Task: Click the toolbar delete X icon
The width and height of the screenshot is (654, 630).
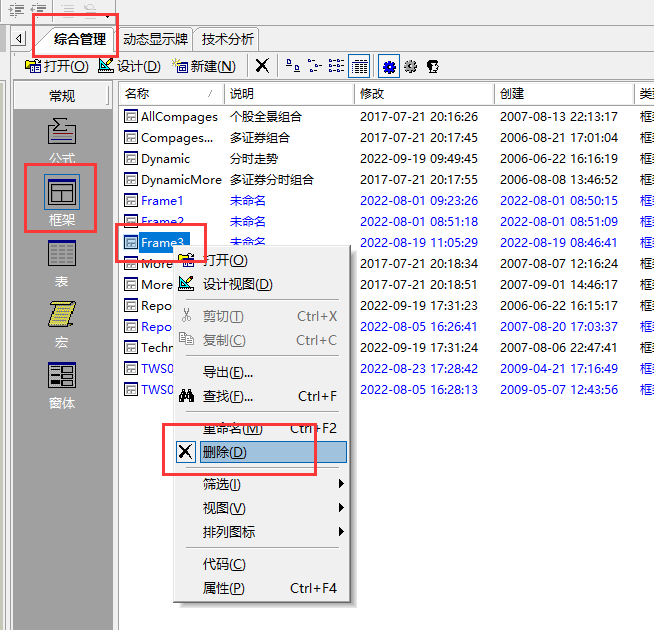Action: (x=262, y=66)
